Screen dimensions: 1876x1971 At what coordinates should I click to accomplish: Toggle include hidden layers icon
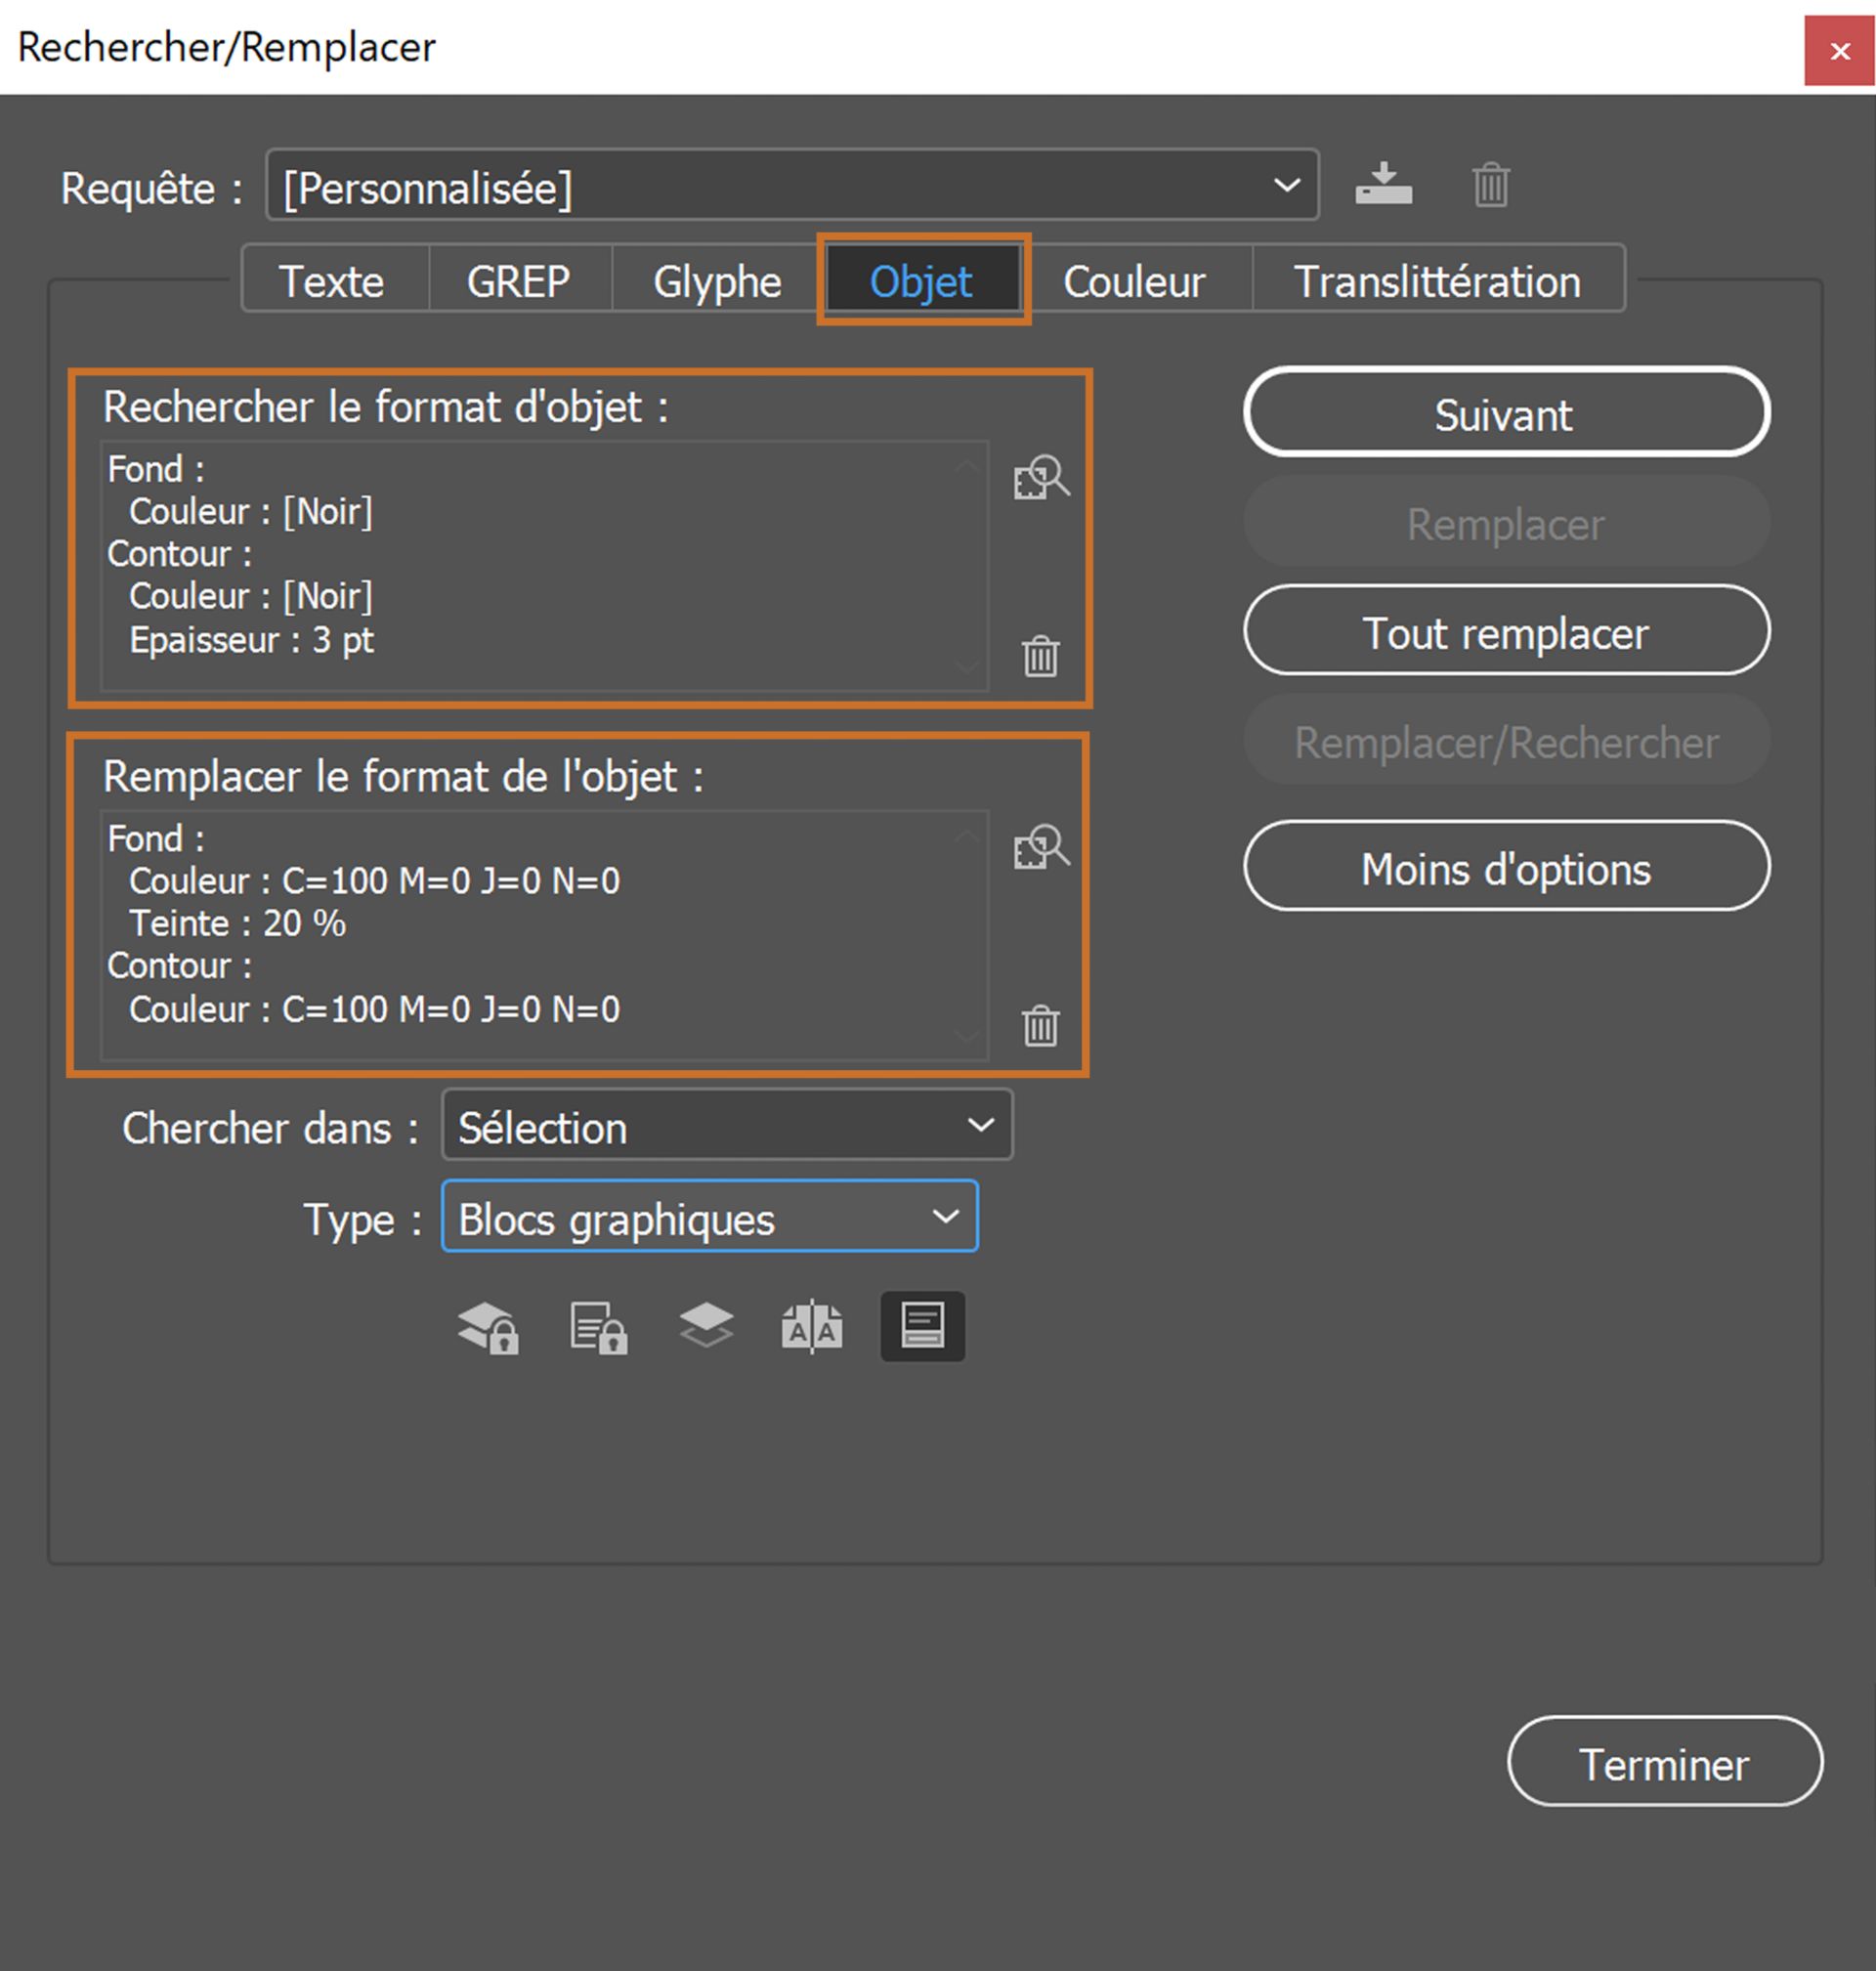click(706, 1326)
